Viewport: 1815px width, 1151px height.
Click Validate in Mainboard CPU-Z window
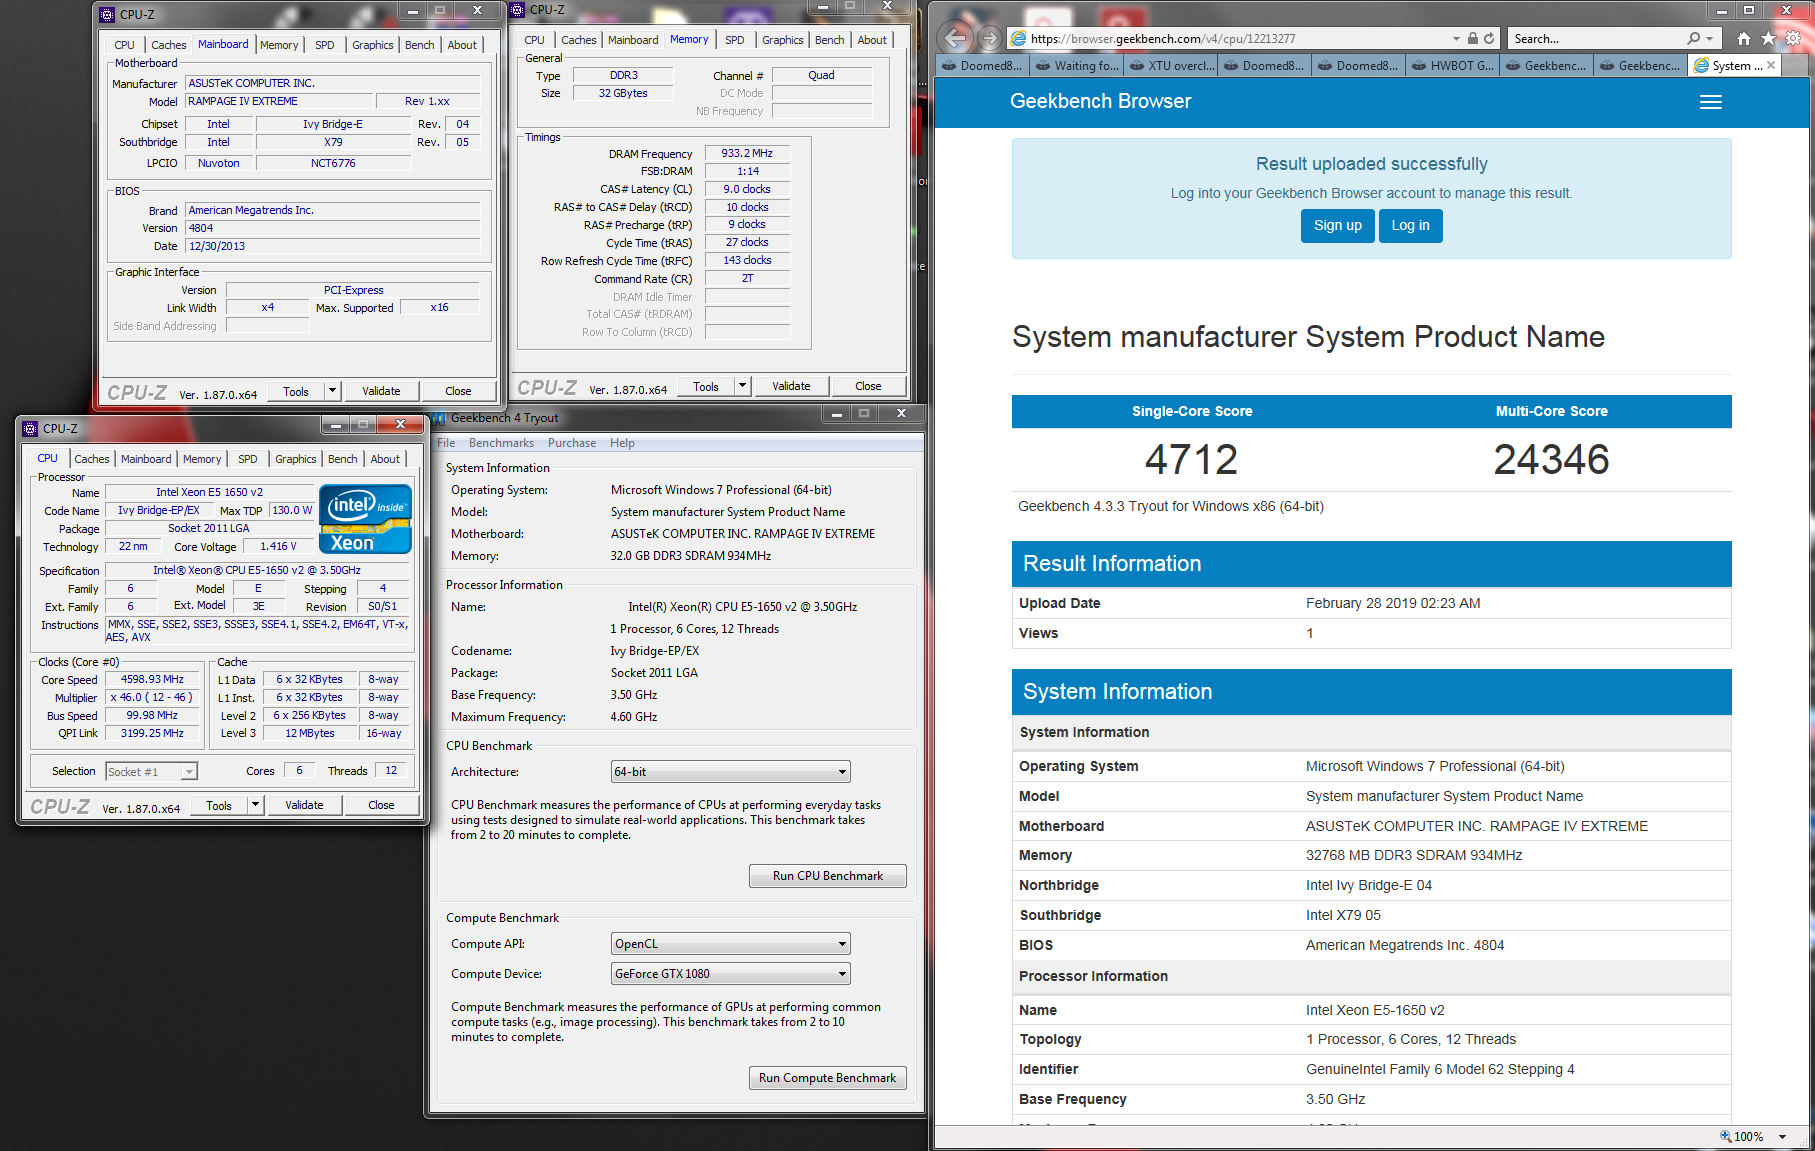381,391
